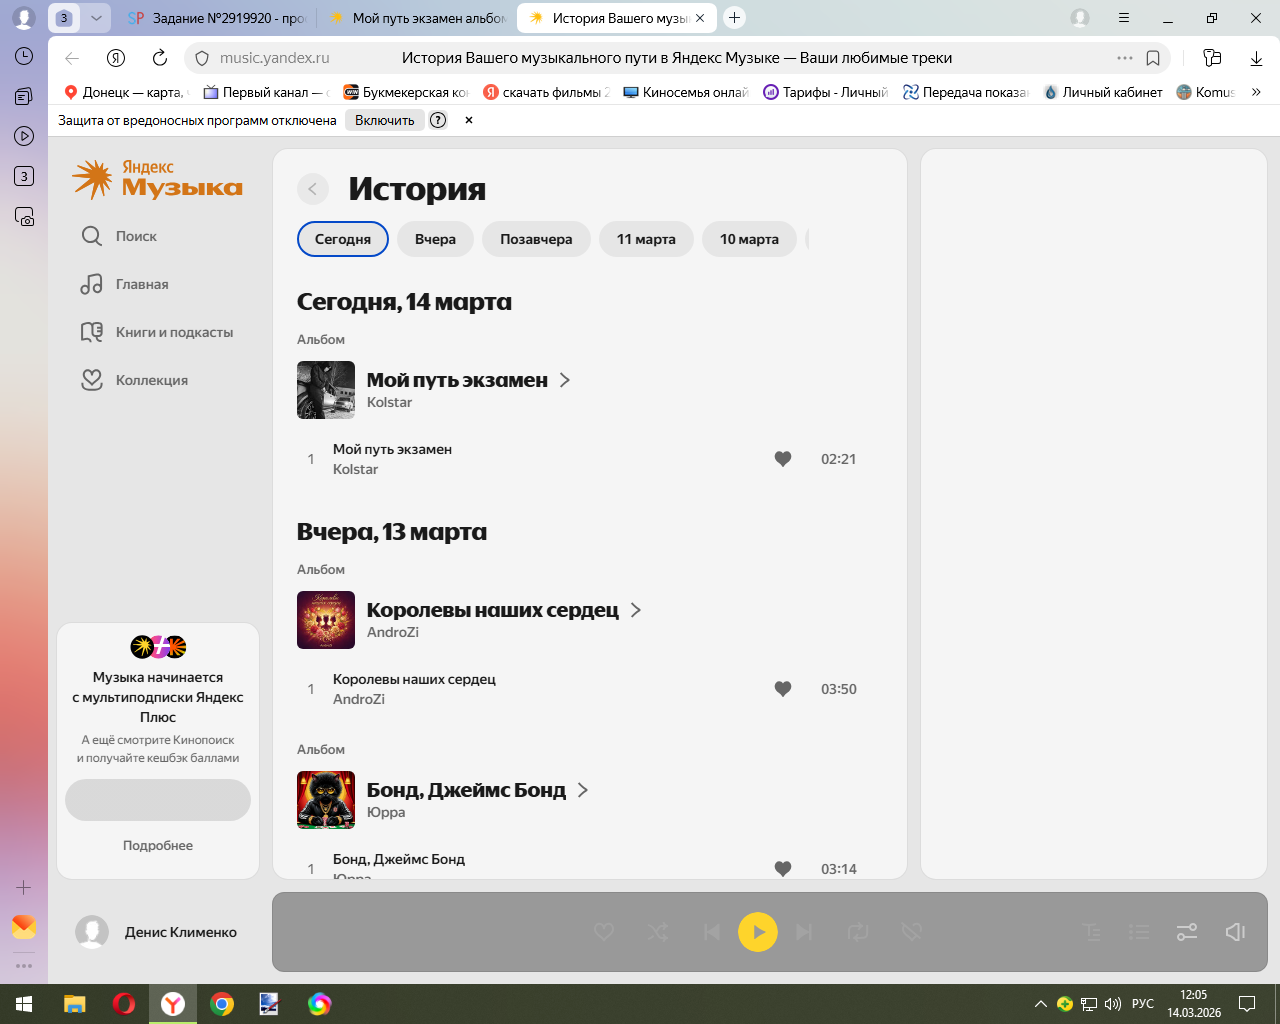
Task: Open the mail icon in browser side panel
Action: coord(24,927)
